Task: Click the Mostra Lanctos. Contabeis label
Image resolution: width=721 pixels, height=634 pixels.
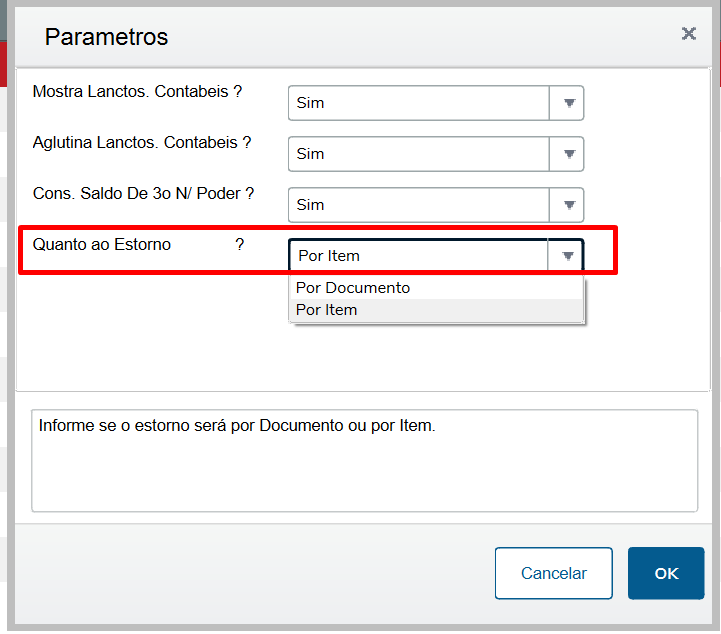Action: click(137, 91)
